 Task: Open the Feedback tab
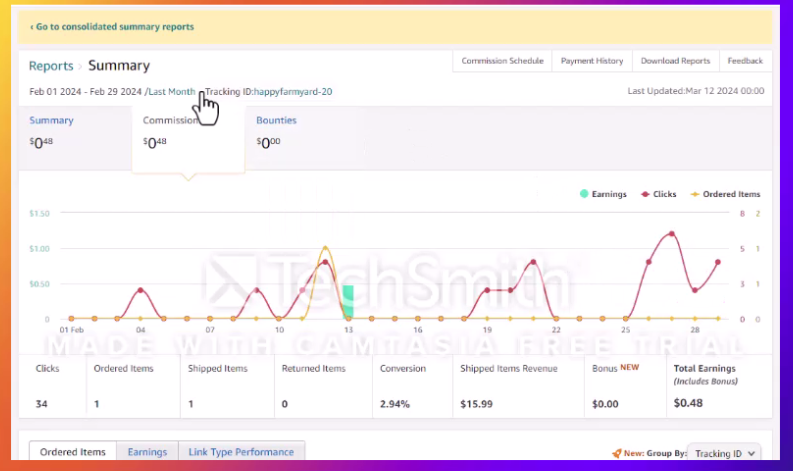coord(745,61)
